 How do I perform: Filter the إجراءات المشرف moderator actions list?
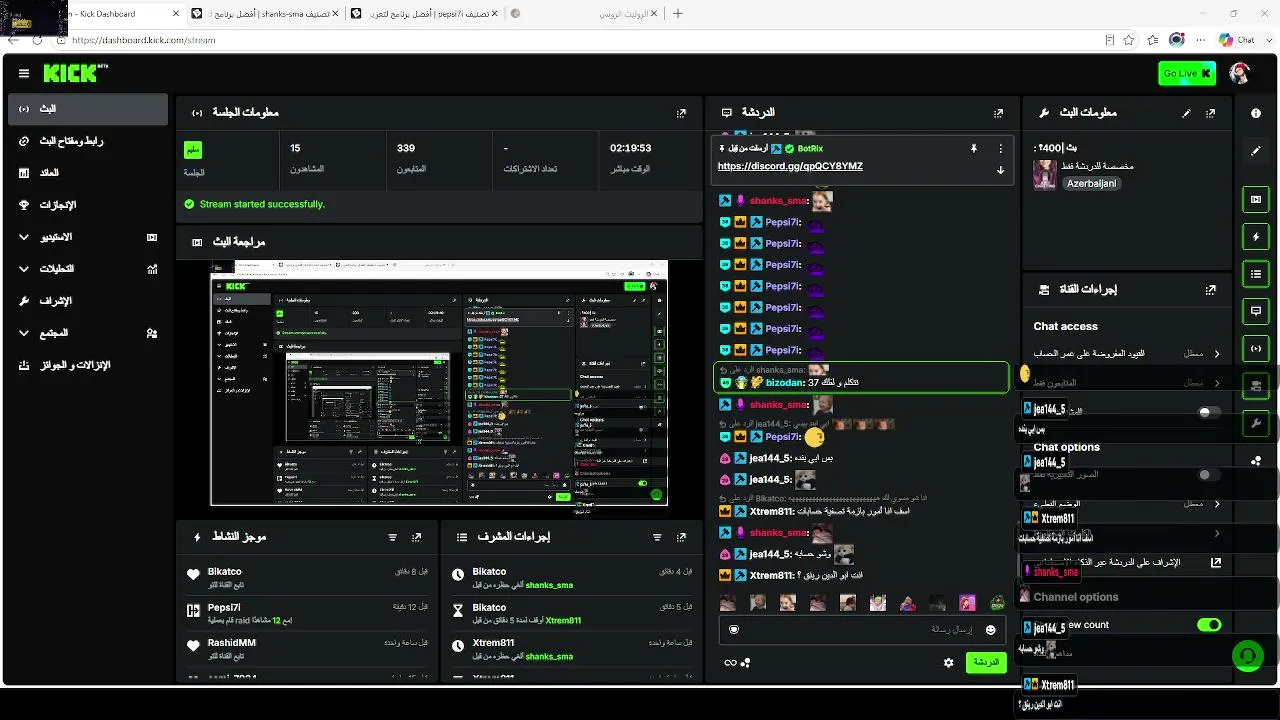[657, 537]
